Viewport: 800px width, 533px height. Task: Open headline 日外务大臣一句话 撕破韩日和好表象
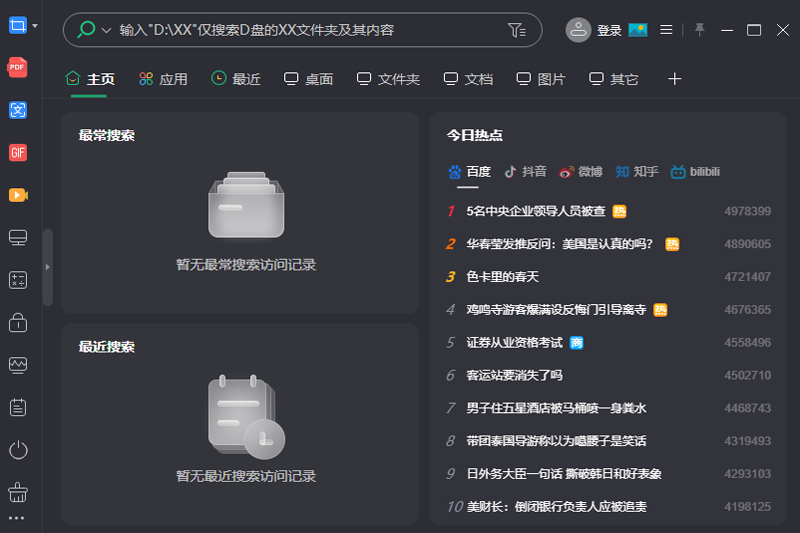coord(564,474)
